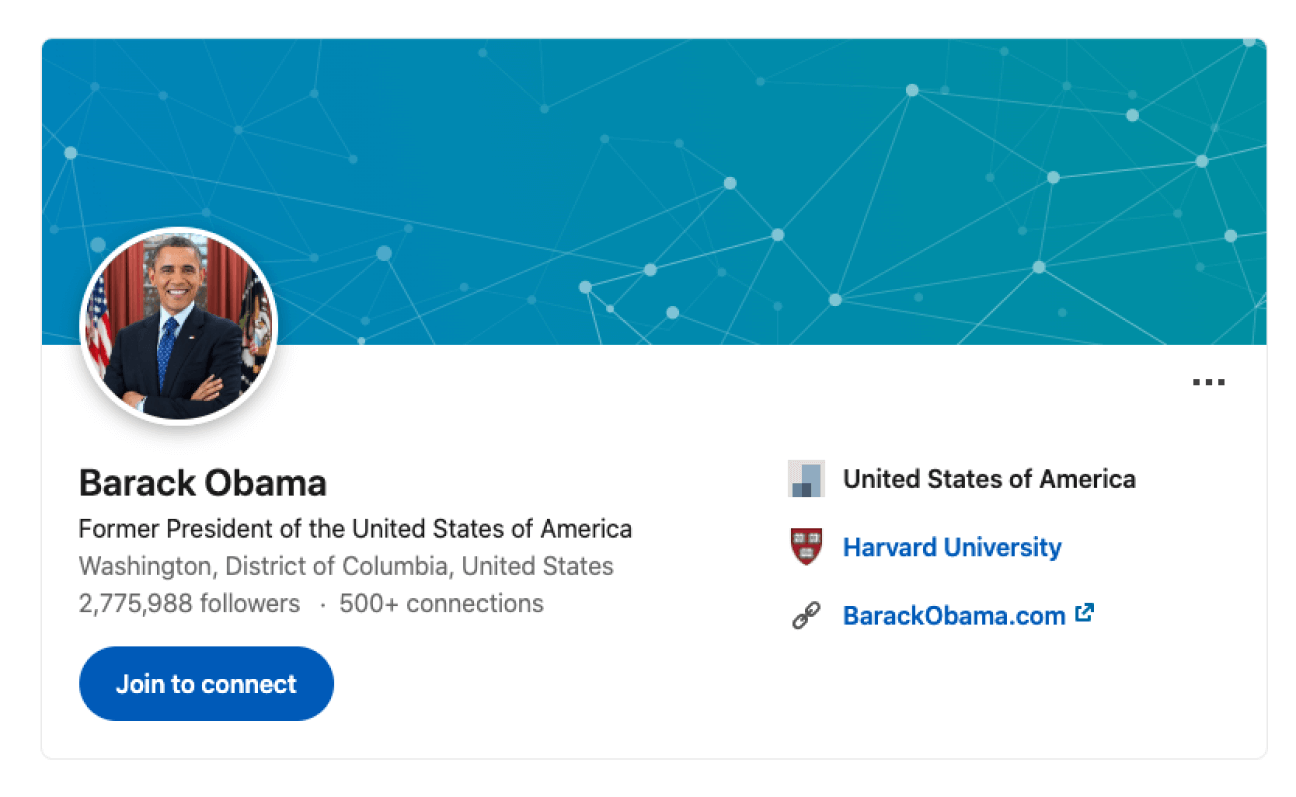The width and height of the screenshot is (1296, 797).
Task: Click the Barack Obama name heading
Action: 203,483
